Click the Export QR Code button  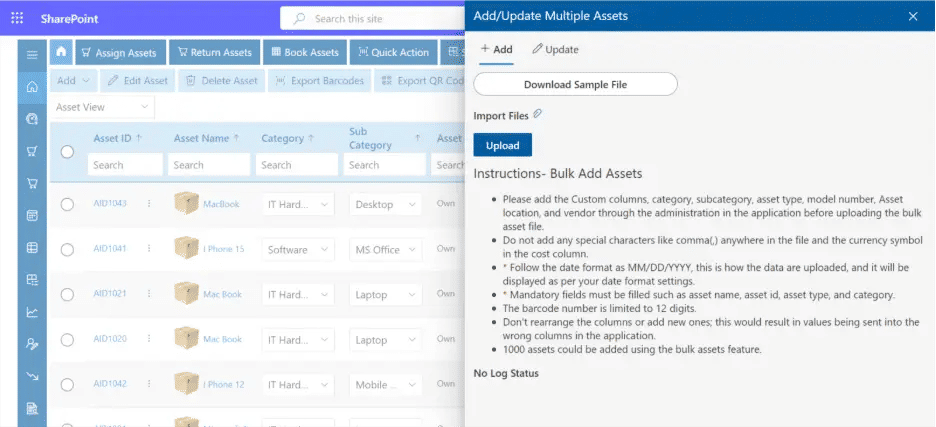[x=420, y=81]
